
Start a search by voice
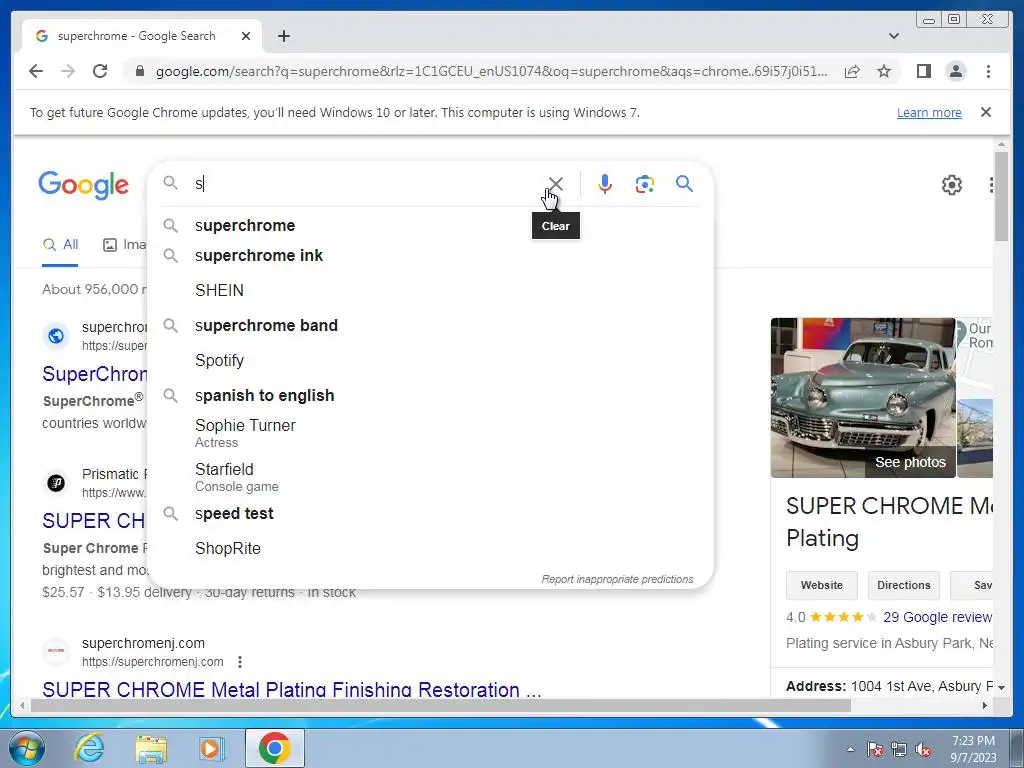(x=605, y=184)
